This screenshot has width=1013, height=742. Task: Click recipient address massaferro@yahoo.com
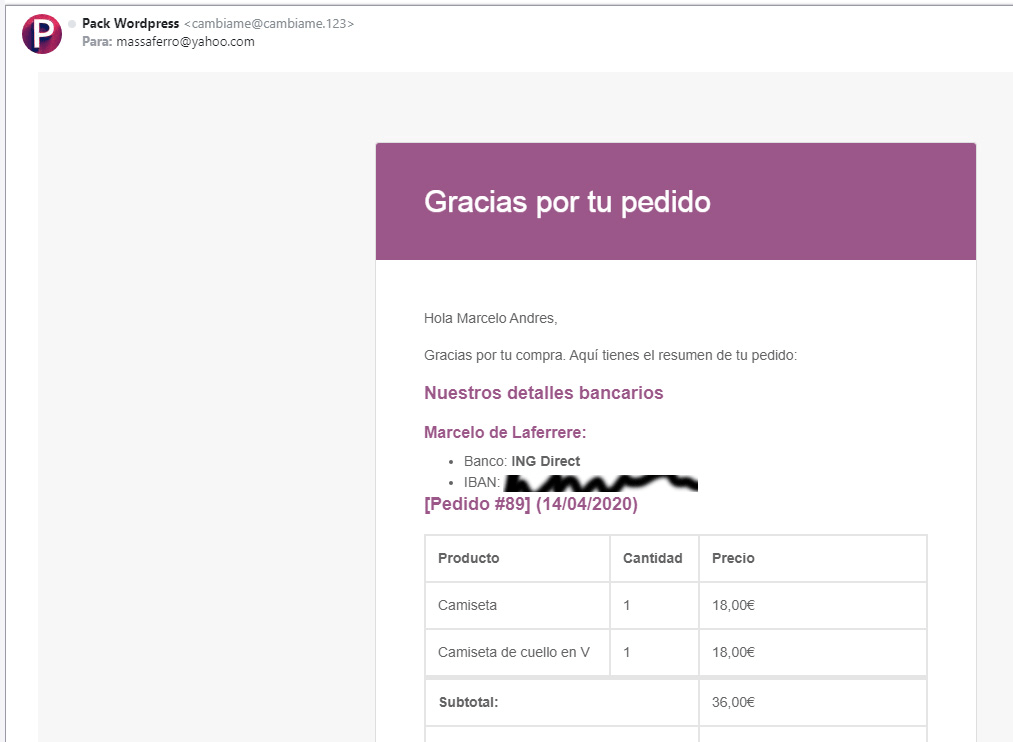tap(185, 41)
